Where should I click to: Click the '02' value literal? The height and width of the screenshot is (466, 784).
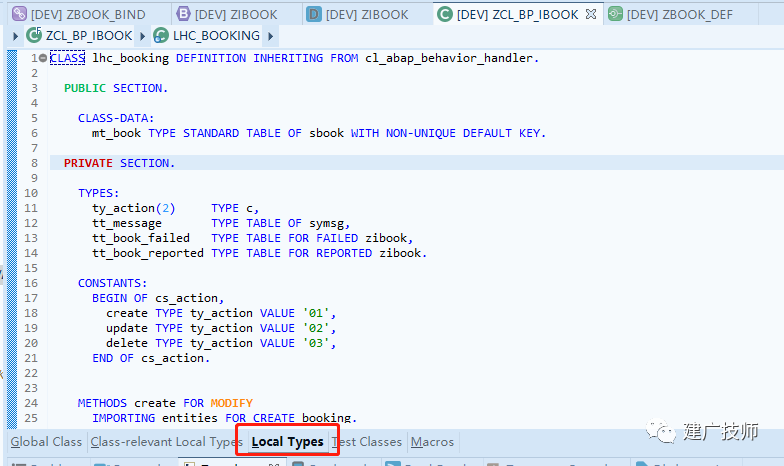pyautogui.click(x=316, y=328)
